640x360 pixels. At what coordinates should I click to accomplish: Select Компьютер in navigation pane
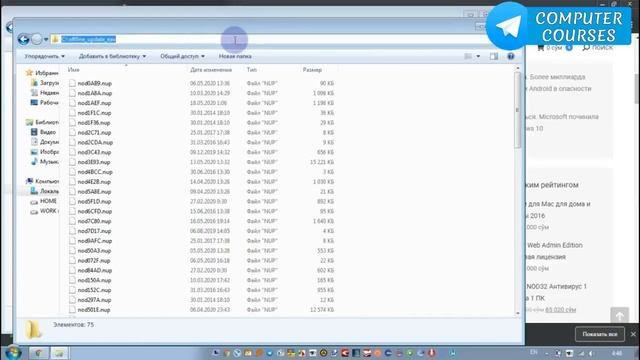[42, 181]
